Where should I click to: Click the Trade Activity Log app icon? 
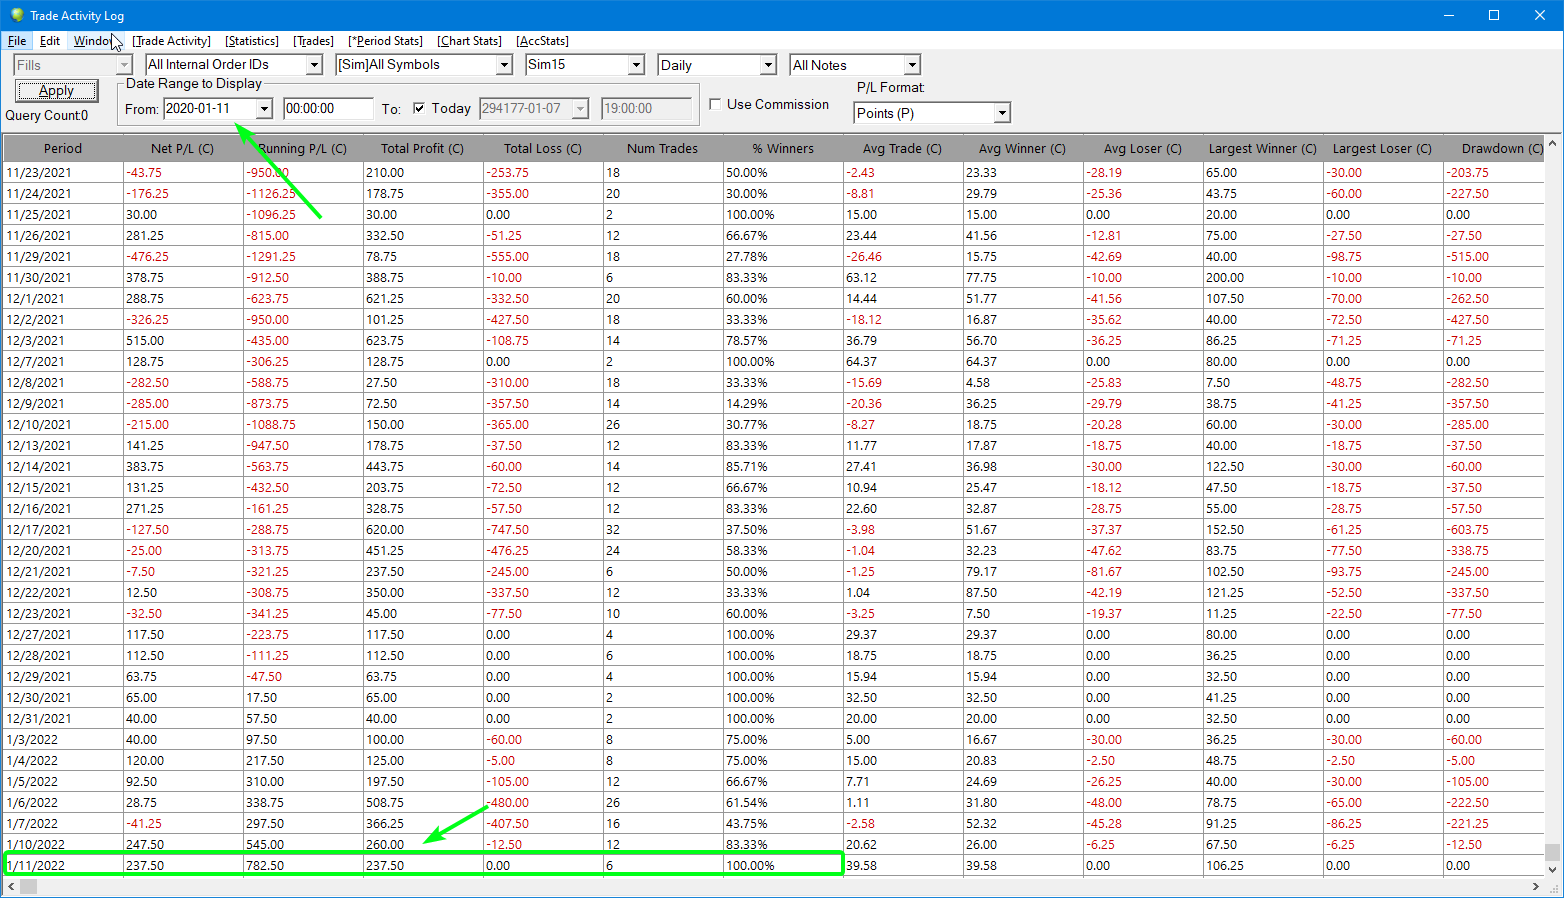tap(16, 15)
